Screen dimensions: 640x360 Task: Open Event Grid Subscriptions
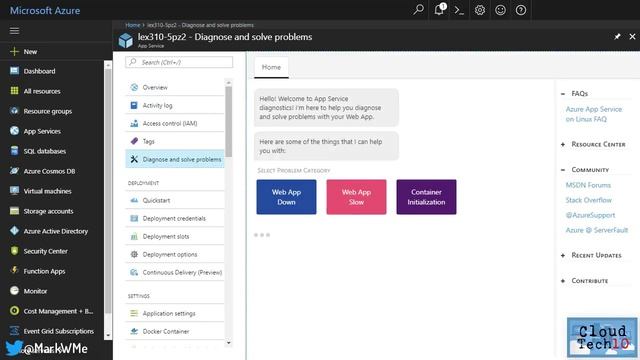[x=58, y=331]
